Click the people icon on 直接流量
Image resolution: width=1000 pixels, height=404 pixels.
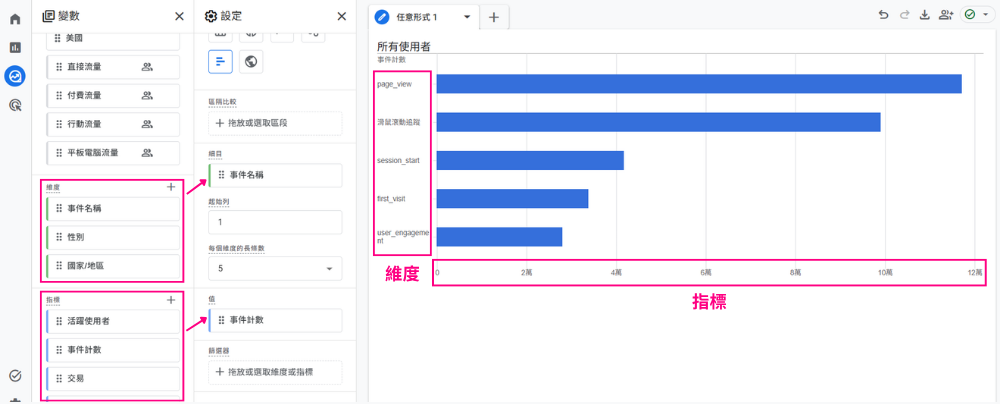[147, 66]
